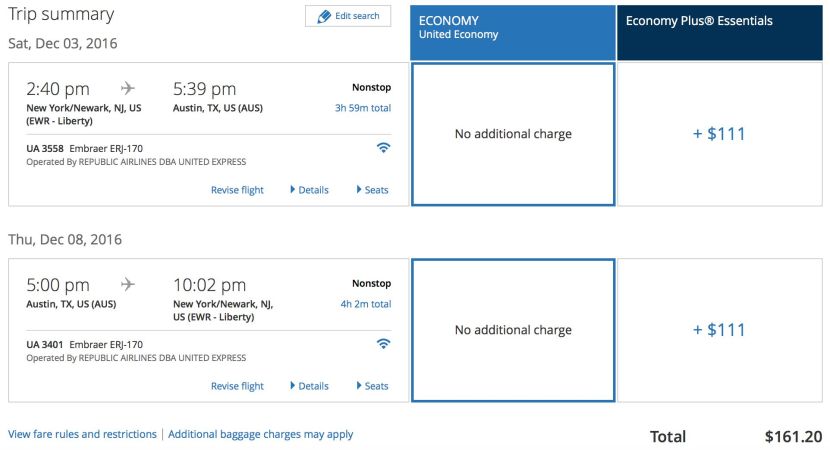The height and width of the screenshot is (450, 830).
Task: Open Revise flight for the Austin to Newark flight
Action: click(x=237, y=386)
